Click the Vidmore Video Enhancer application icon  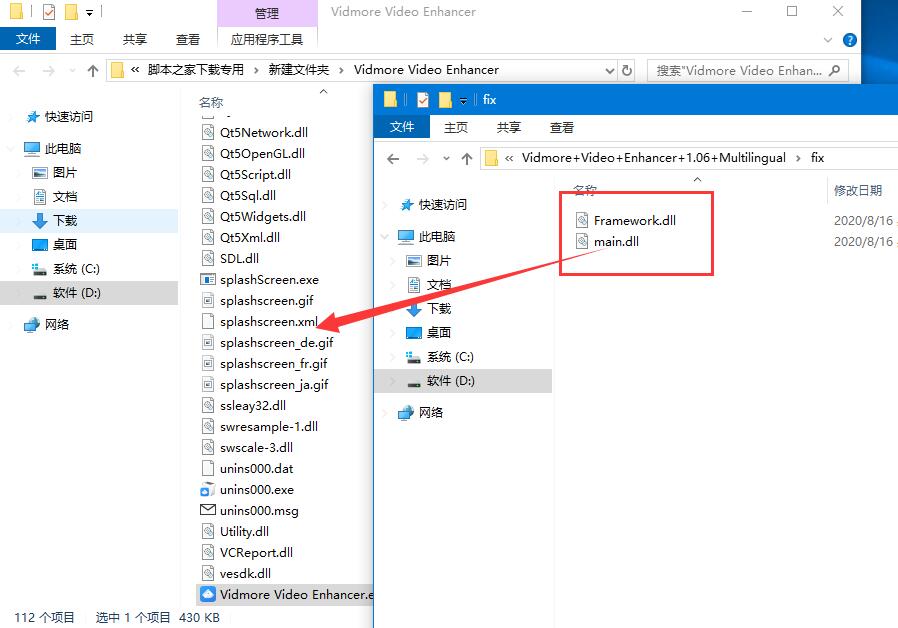coord(207,594)
